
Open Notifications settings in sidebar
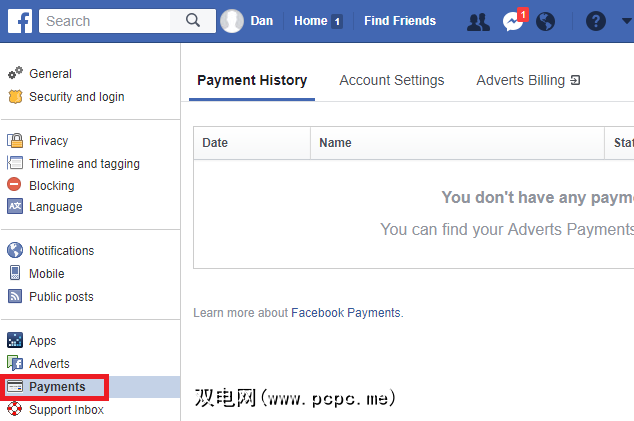tap(61, 250)
